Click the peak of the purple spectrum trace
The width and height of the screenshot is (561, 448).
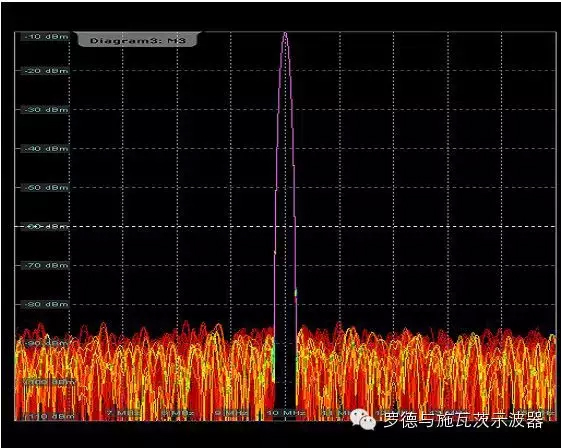[x=286, y=34]
